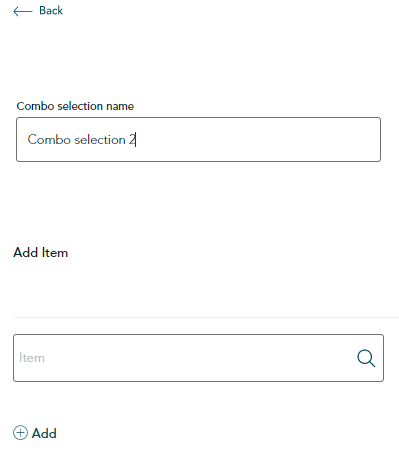Click the divider line above the Item field
This screenshot has height=452, width=399.
206,317
